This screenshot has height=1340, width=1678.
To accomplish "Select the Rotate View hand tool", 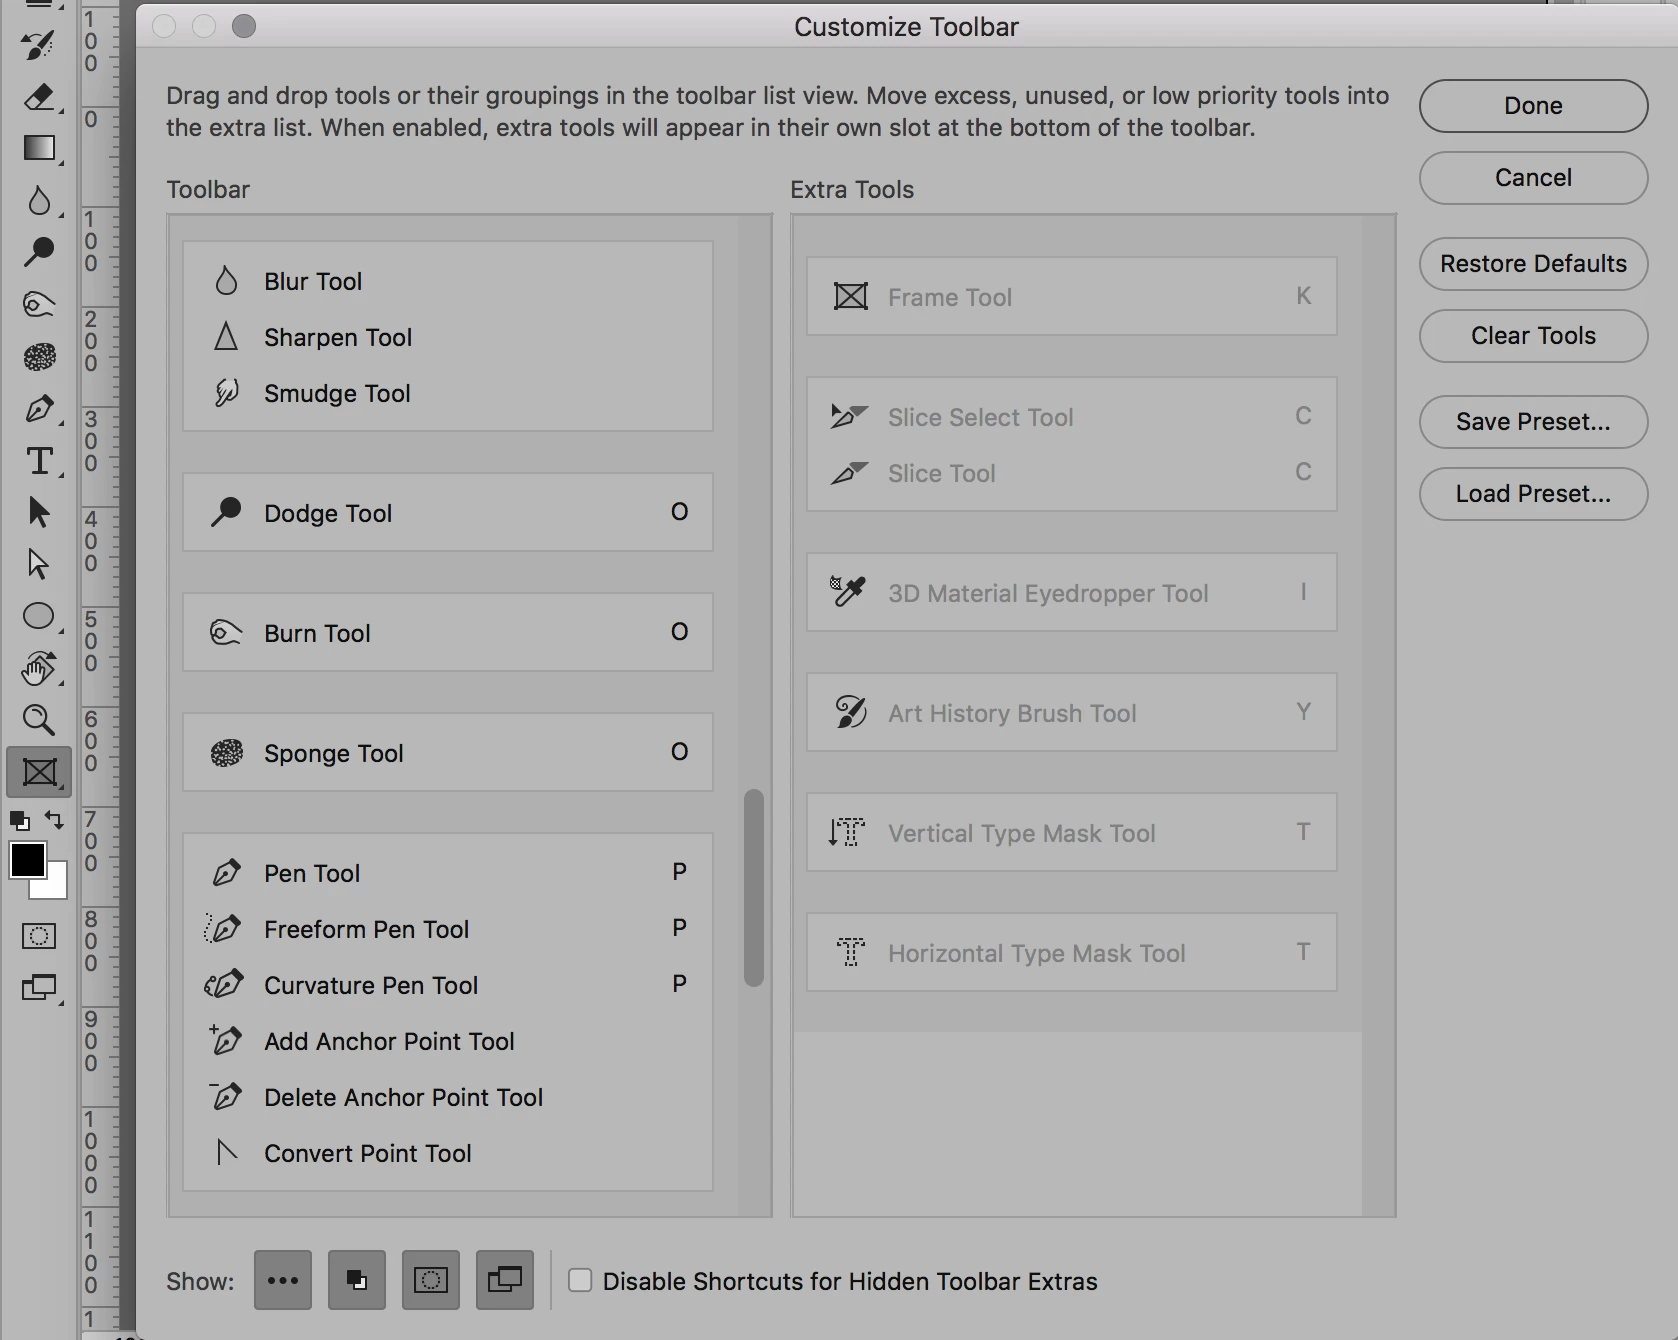I will point(38,669).
